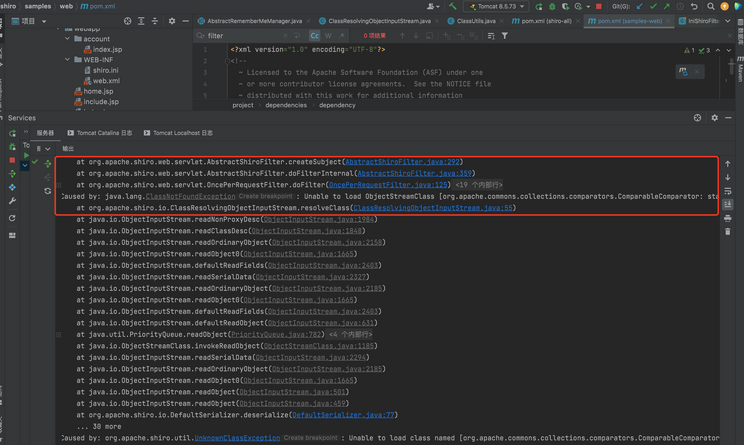Click the UnknownClassException link
This screenshot has height=445, width=744.
[237, 438]
